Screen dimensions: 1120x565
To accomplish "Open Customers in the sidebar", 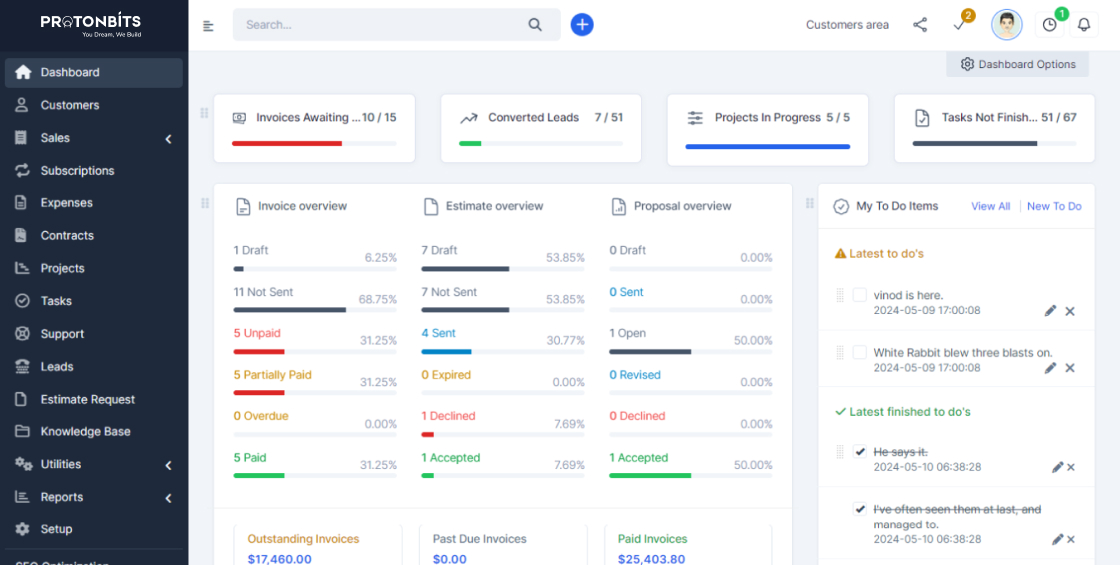I will pyautogui.click(x=70, y=105).
